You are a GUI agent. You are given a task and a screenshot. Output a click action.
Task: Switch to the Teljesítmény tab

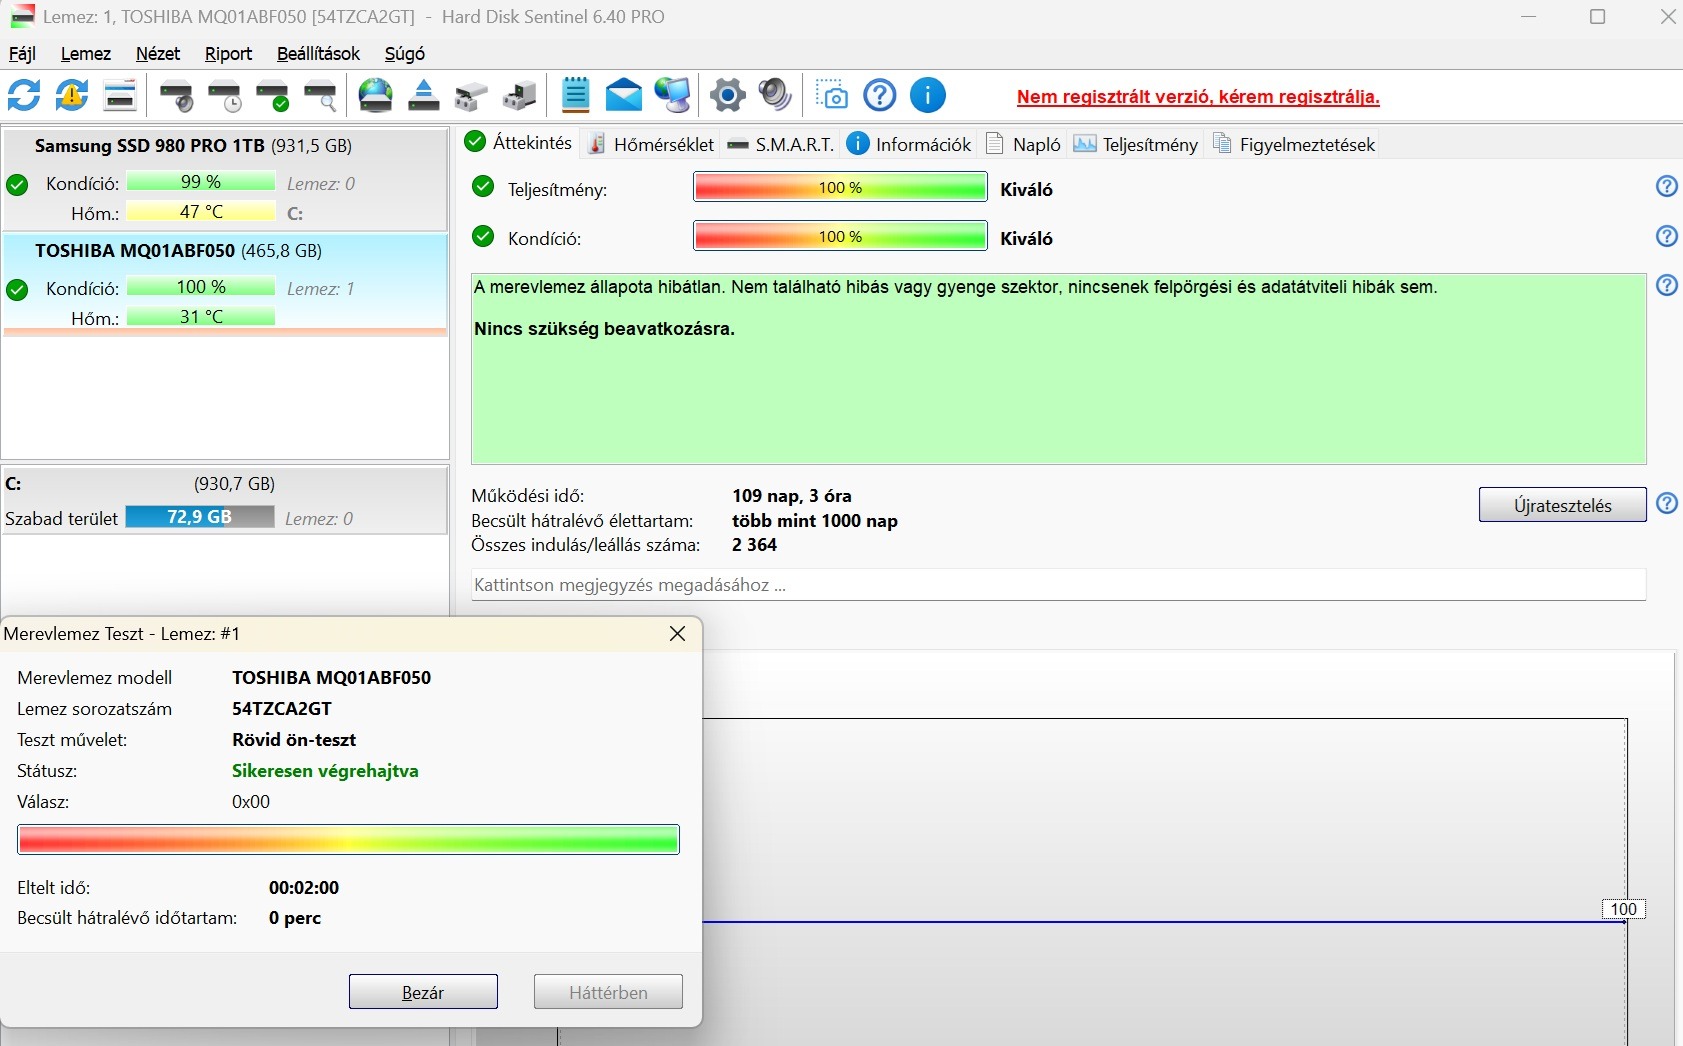1136,144
